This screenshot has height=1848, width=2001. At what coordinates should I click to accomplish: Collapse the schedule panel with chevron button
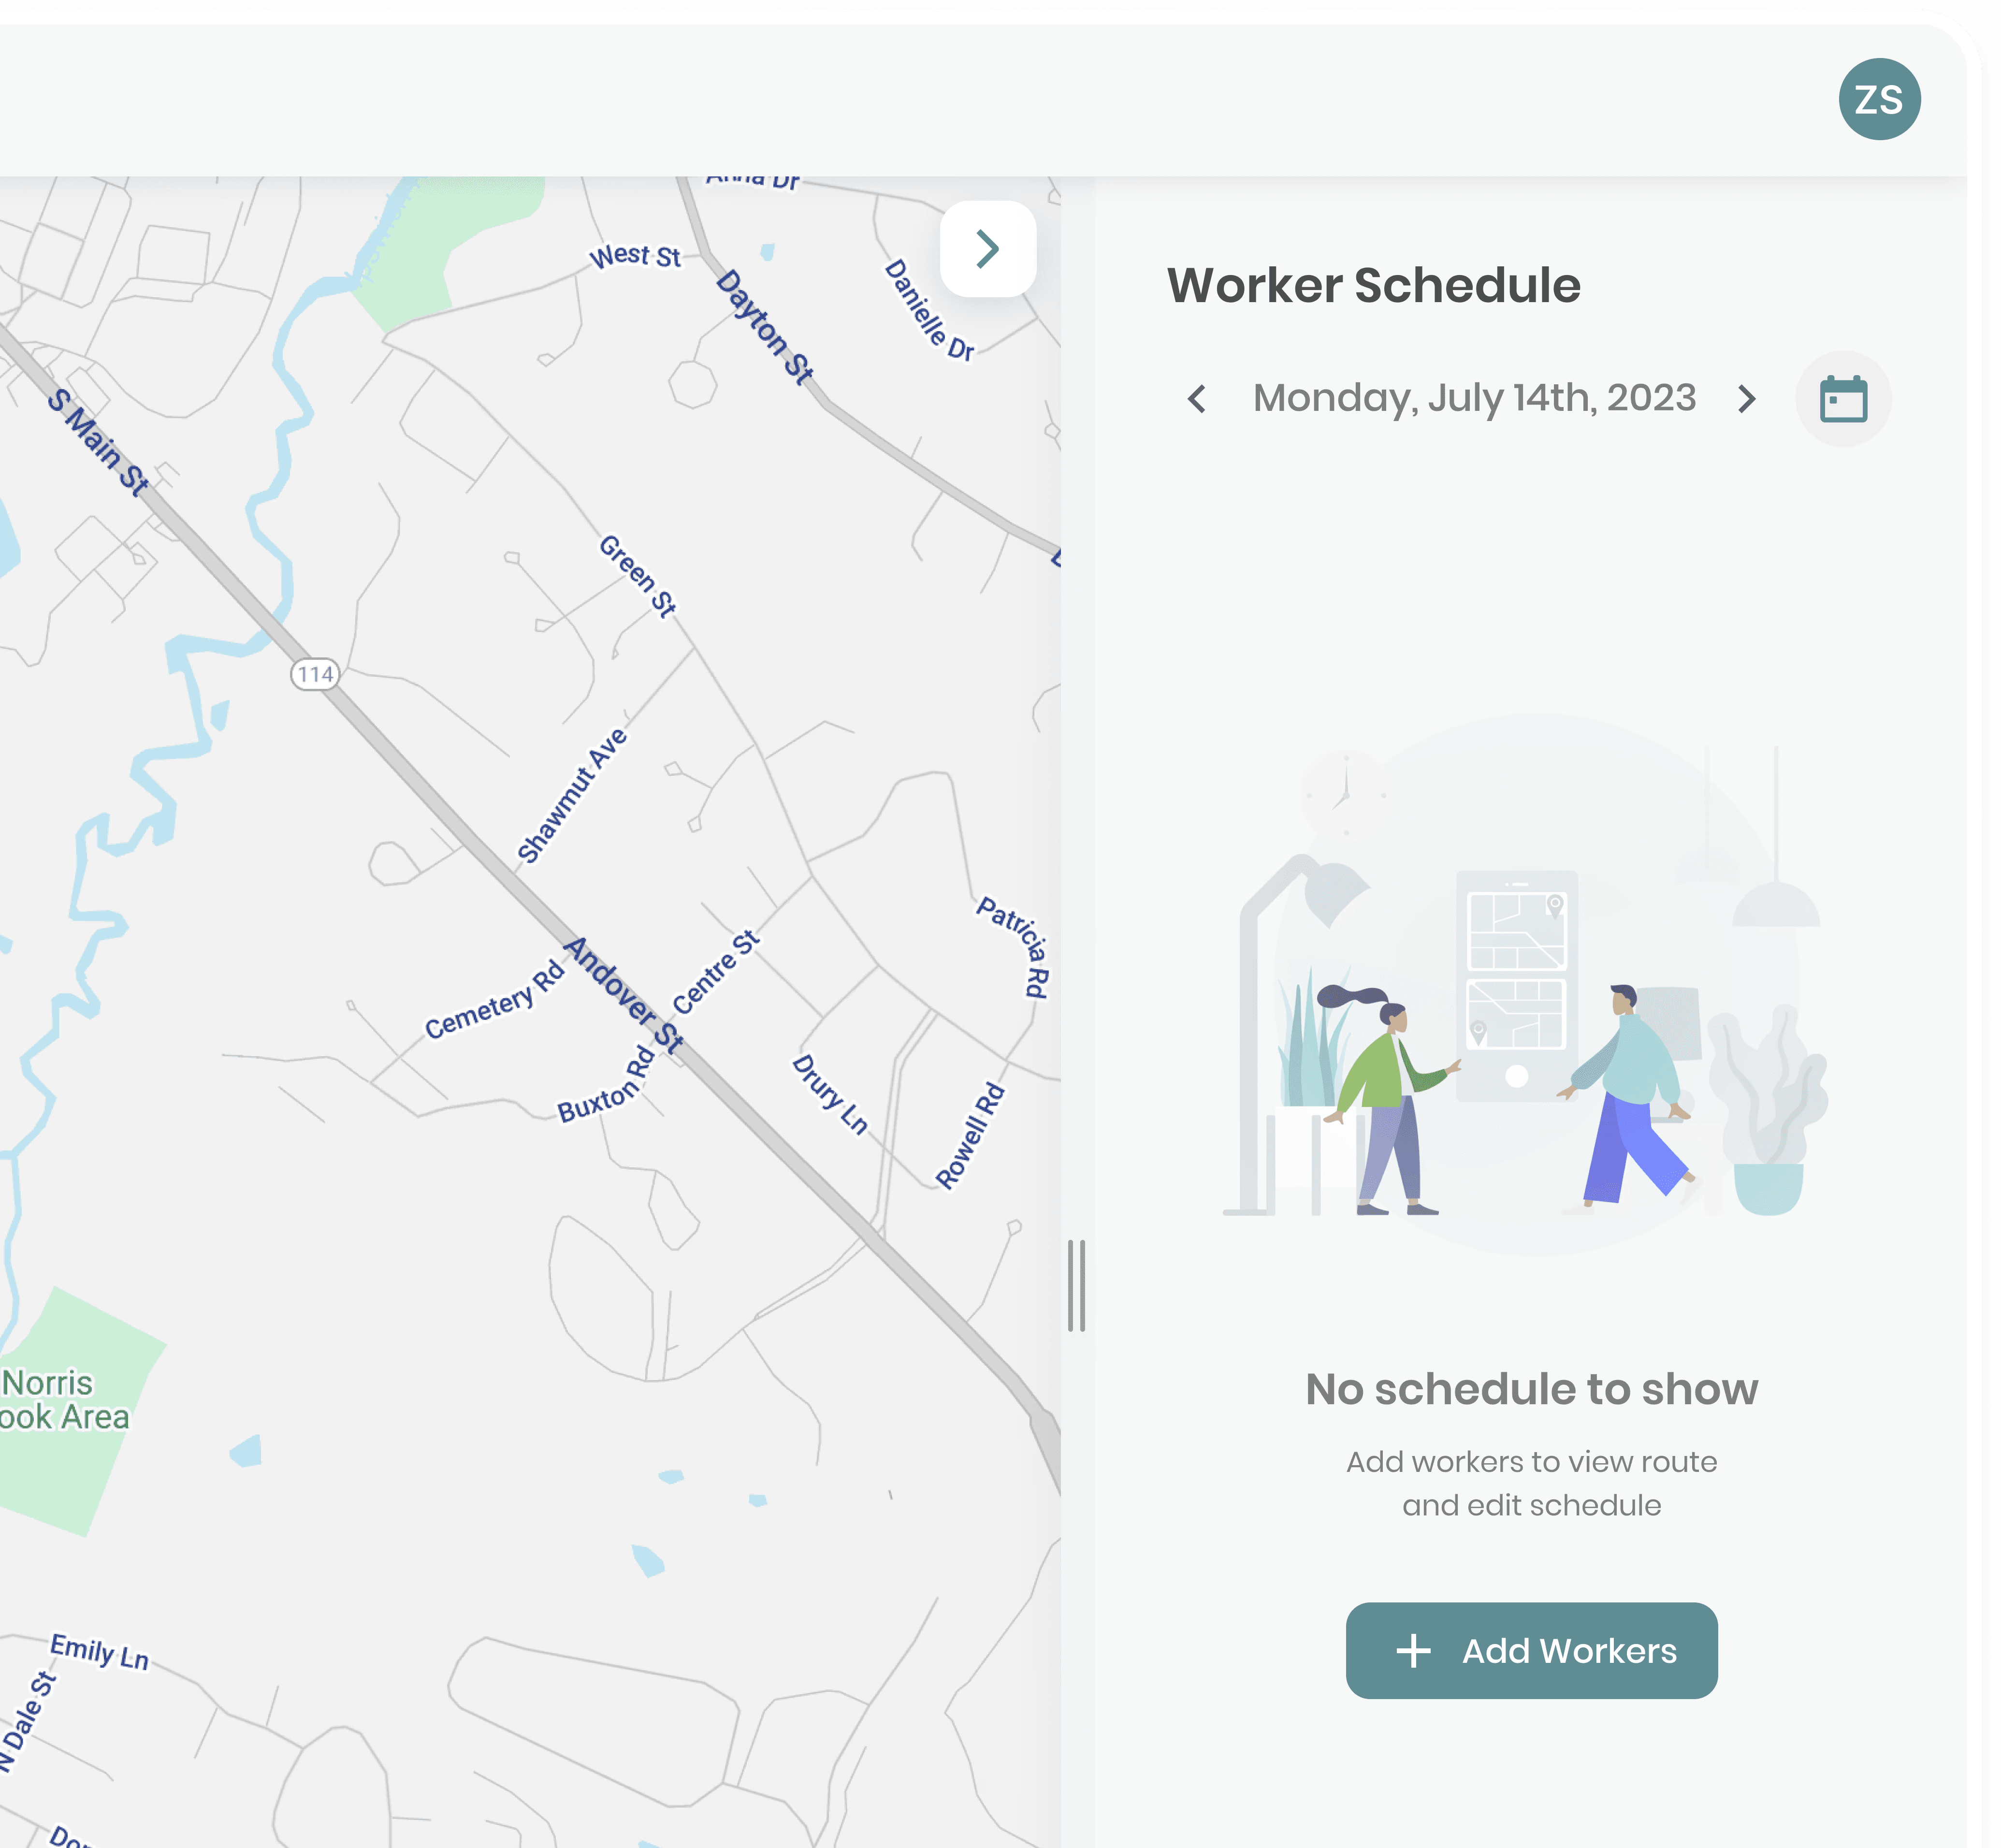[987, 249]
